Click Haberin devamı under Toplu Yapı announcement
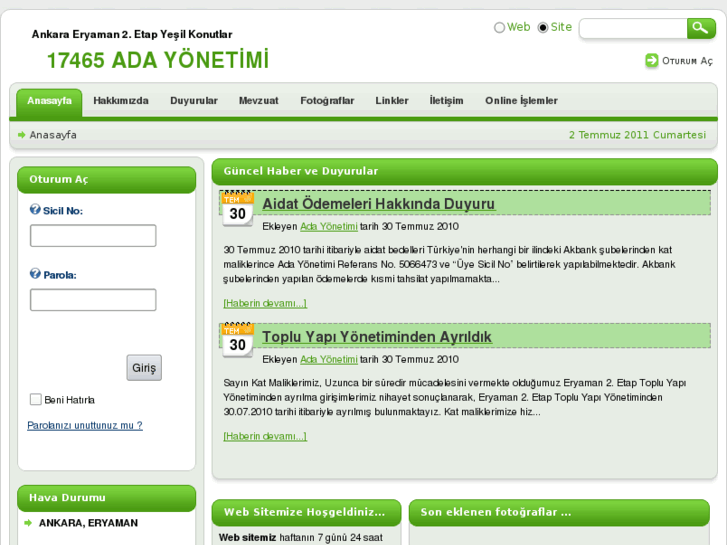 pos(265,436)
